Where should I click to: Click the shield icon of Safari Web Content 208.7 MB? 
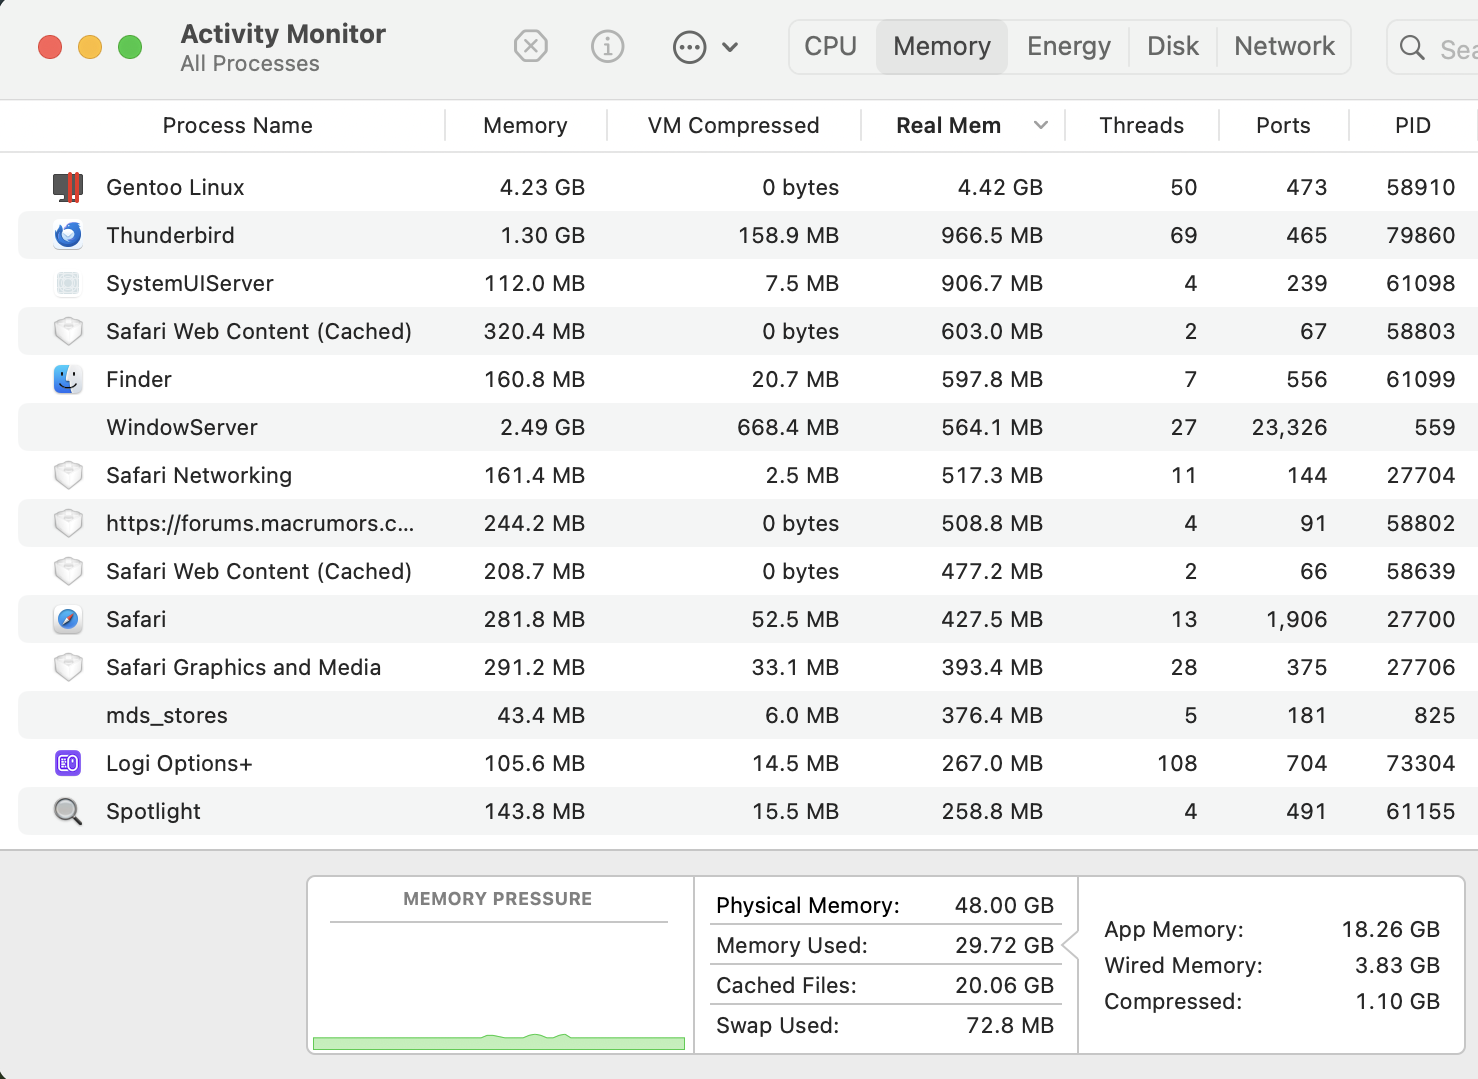point(68,571)
